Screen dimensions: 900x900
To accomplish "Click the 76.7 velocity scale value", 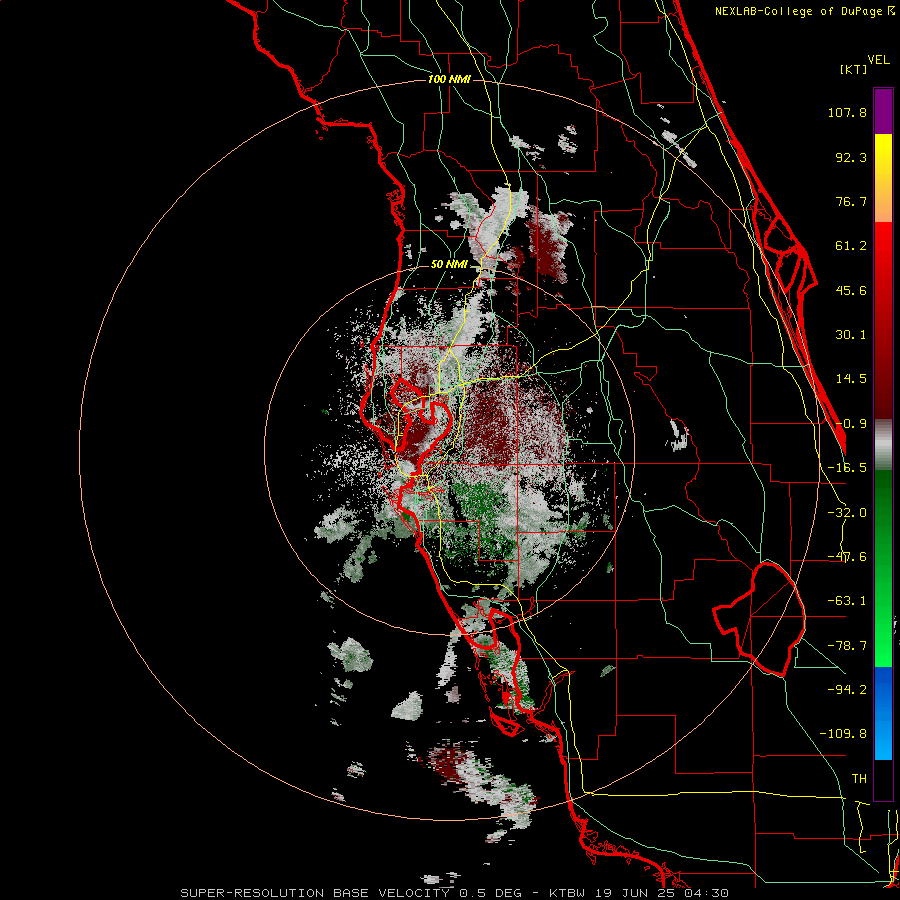I will coord(851,201).
